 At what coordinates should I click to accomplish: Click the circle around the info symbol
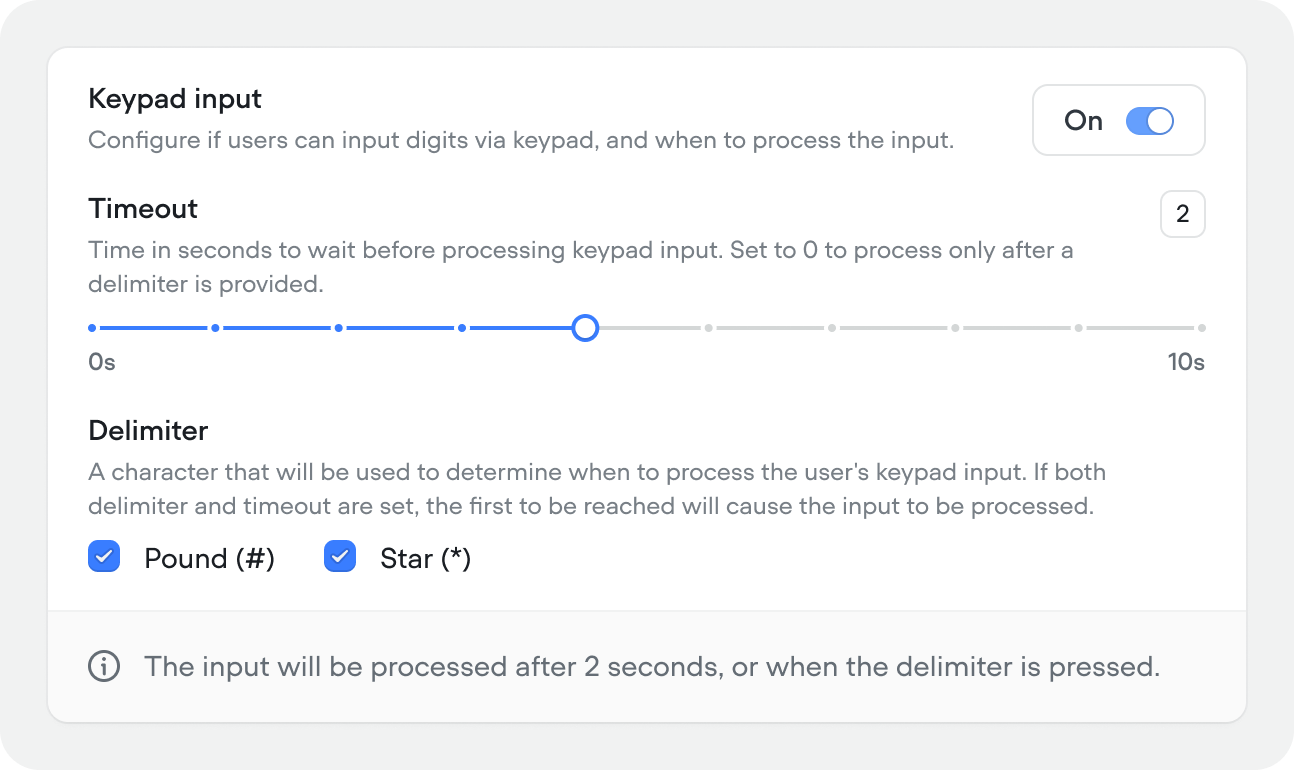[x=104, y=666]
